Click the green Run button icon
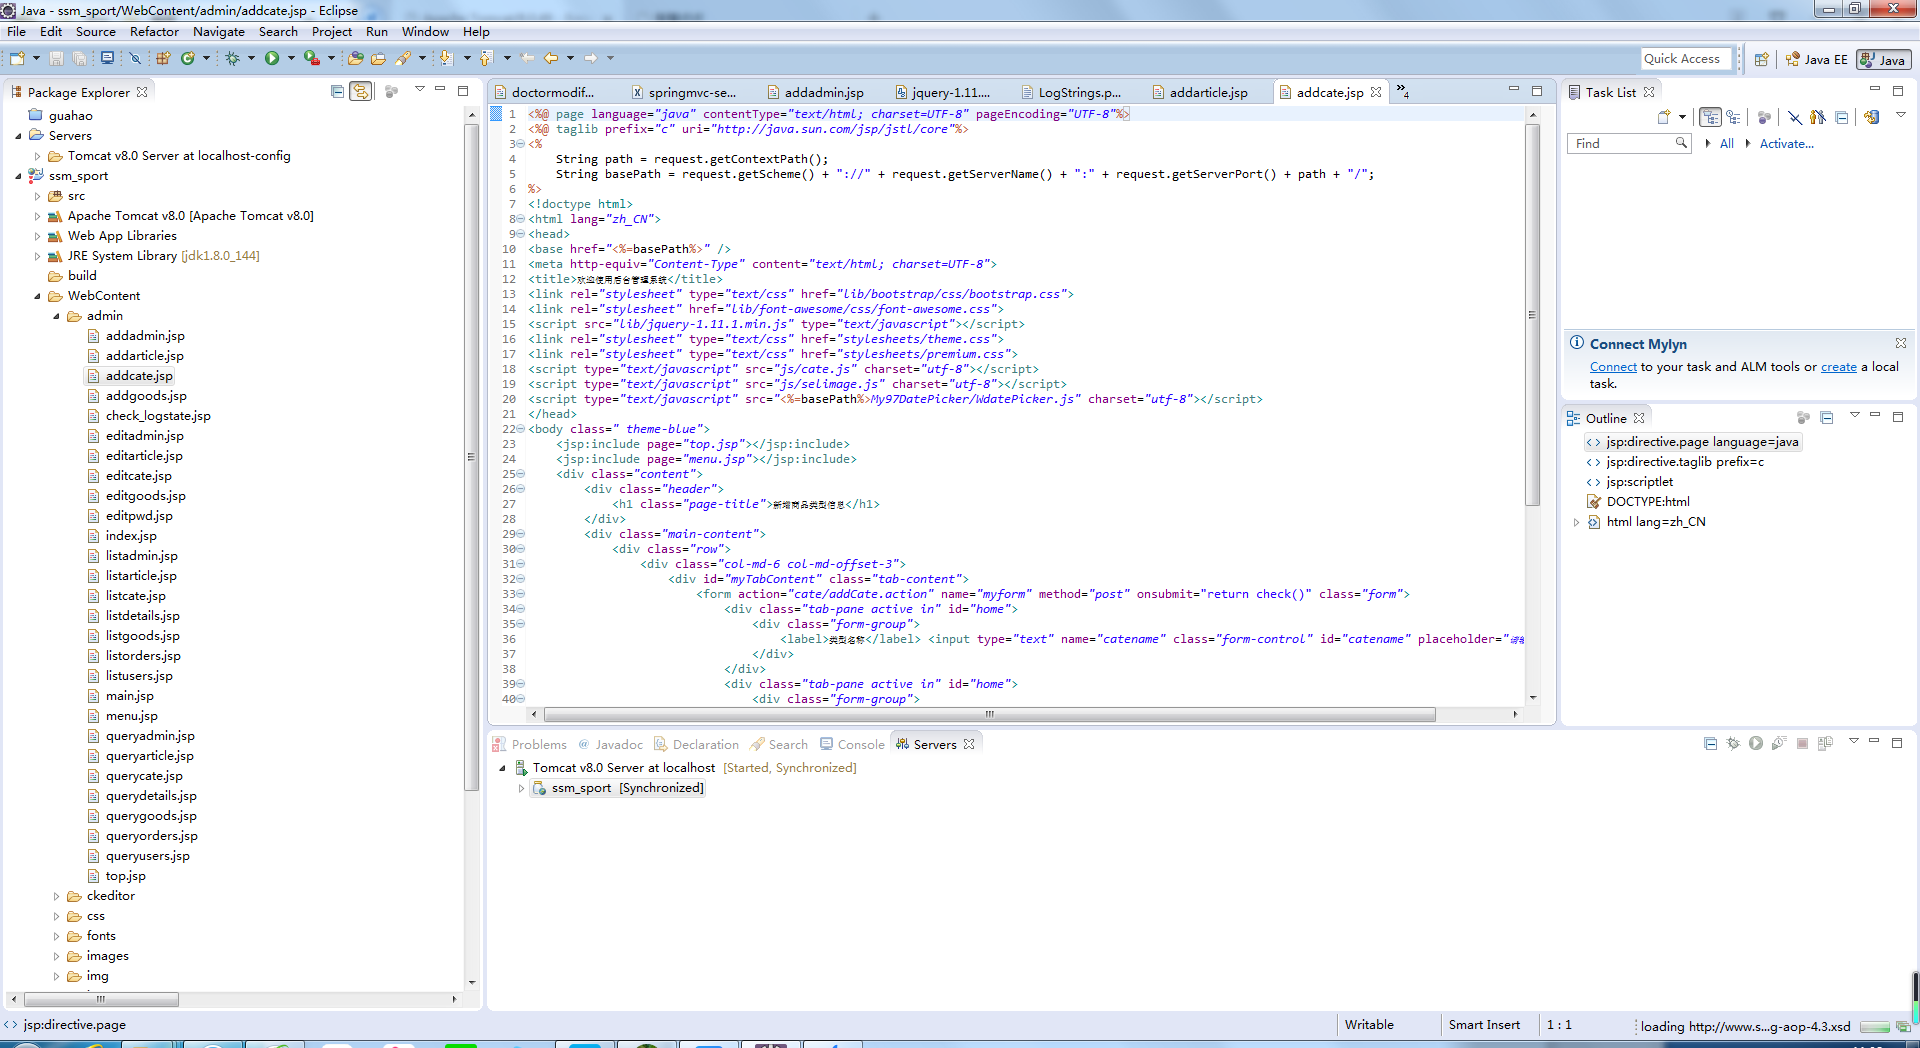Viewport: 1920px width, 1048px height. pos(271,59)
